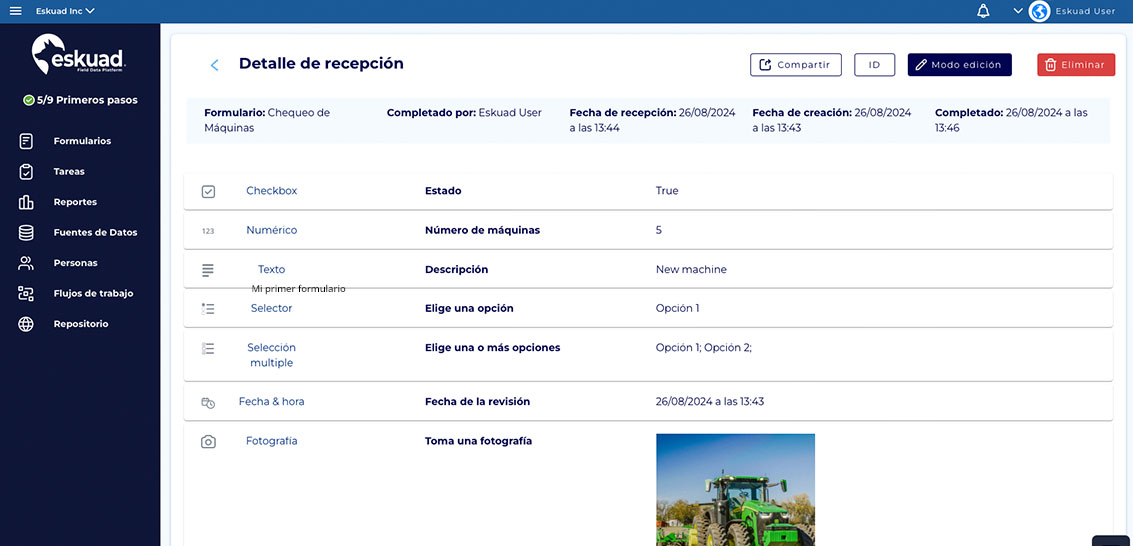This screenshot has height=546, width=1133.
Task: Open the hamburger menu icon
Action: point(15,11)
